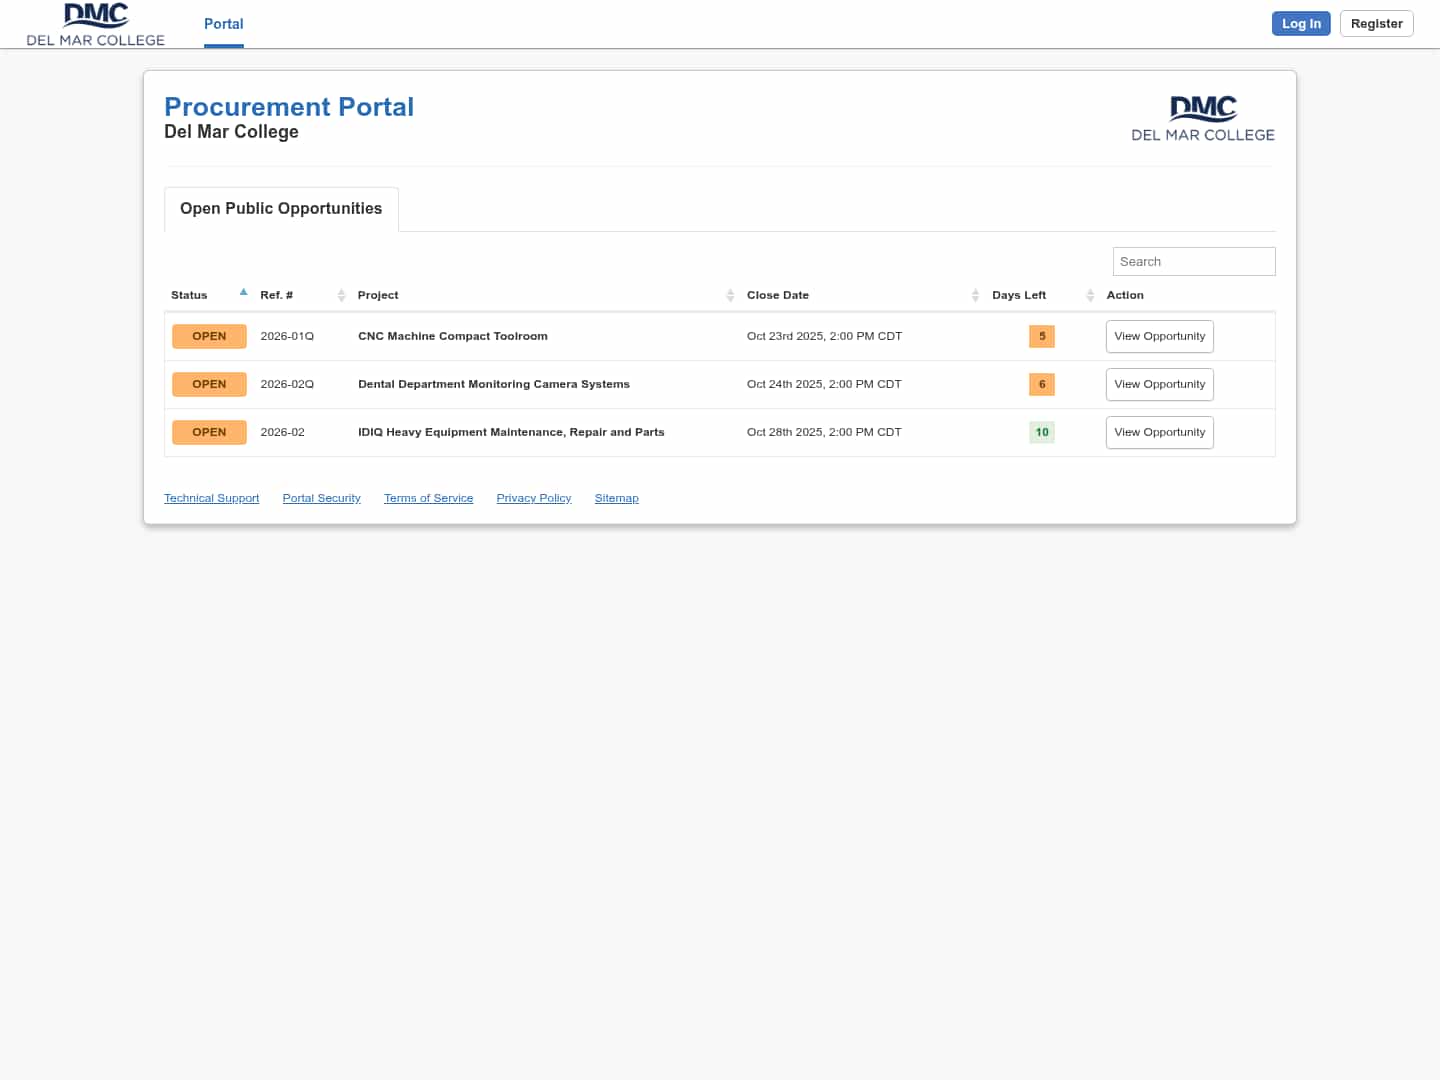Screen dimensions: 1440x1080
Task: Focus the Search input field
Action: coord(1193,261)
